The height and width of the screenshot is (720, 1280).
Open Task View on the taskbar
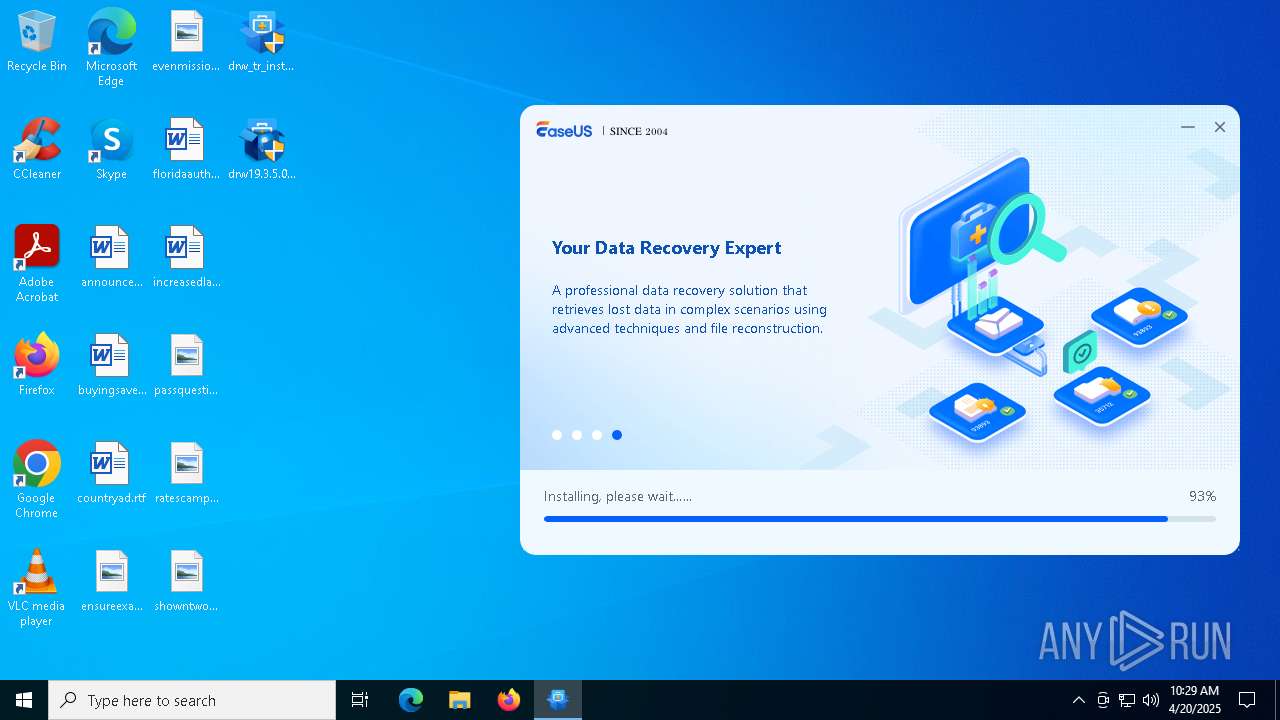coord(360,700)
